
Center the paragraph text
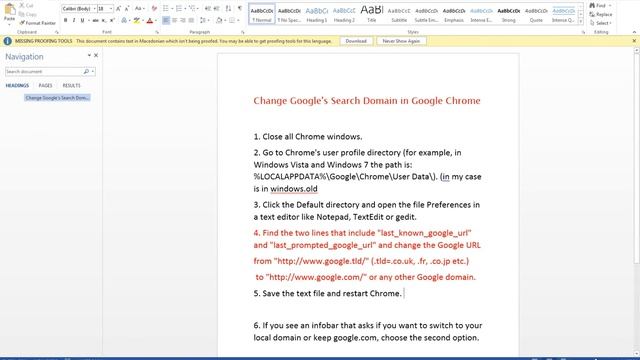(174, 20)
